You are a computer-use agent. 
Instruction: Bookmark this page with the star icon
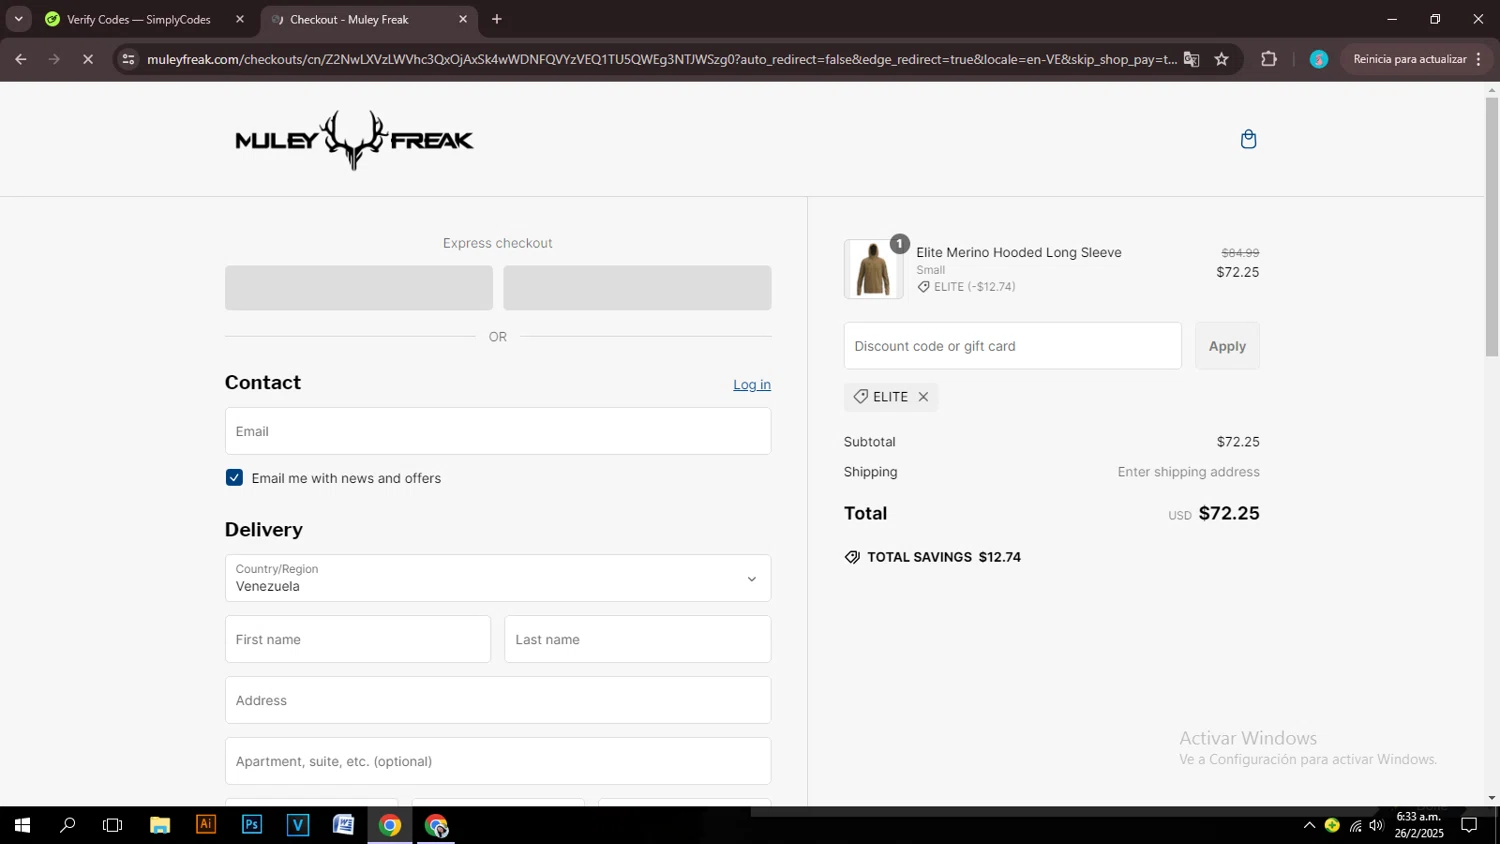[x=1221, y=59]
